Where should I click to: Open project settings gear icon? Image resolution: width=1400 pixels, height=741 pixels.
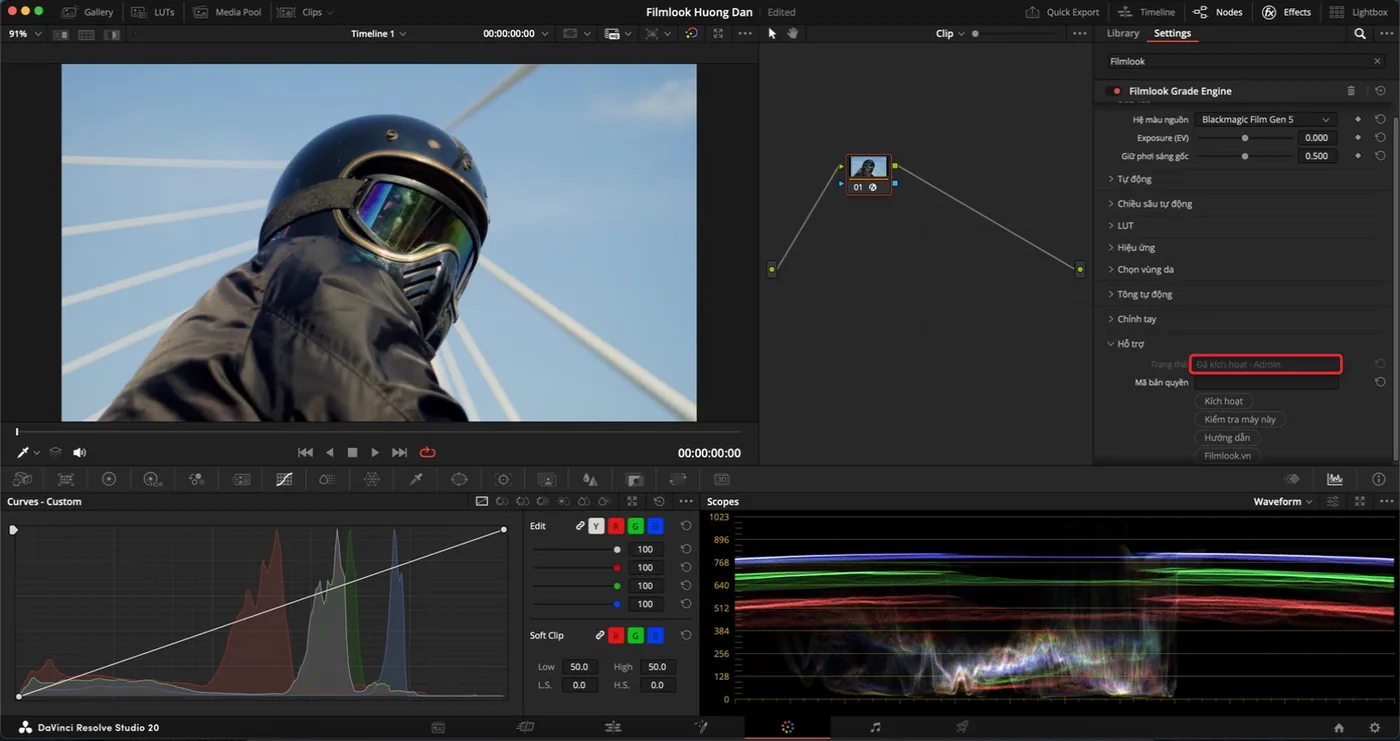(1374, 728)
